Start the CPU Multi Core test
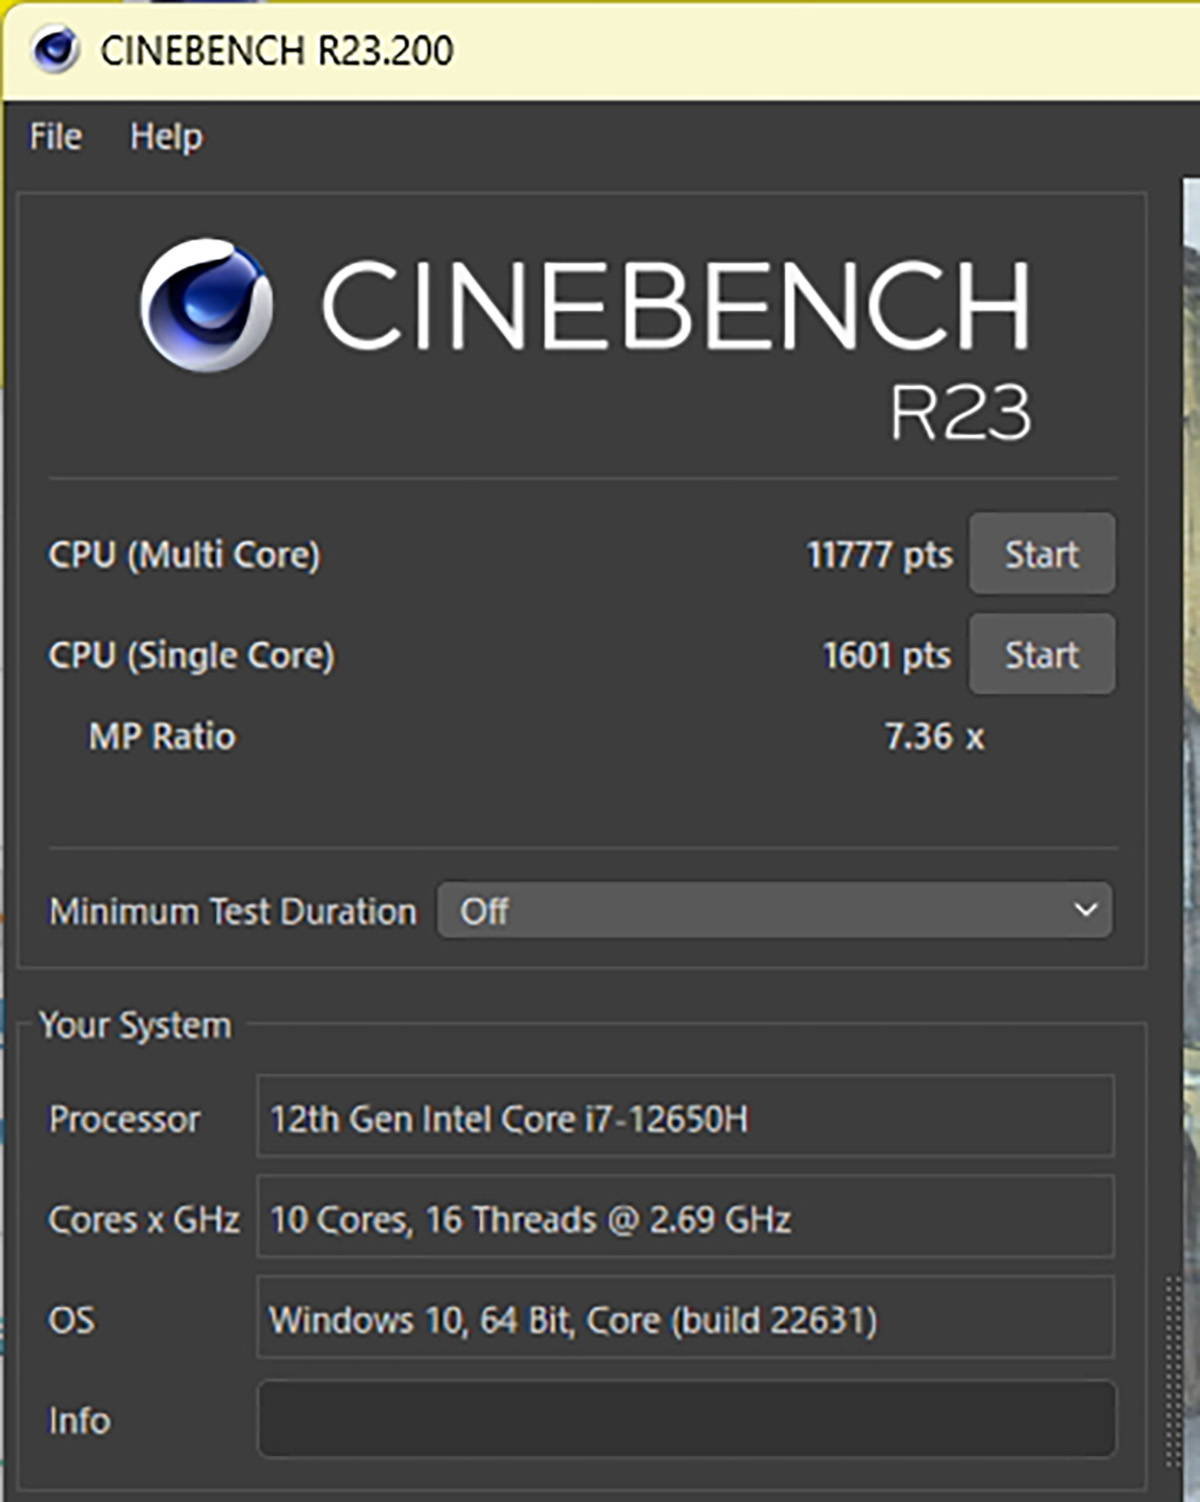Viewport: 1200px width, 1502px height. click(x=1041, y=554)
